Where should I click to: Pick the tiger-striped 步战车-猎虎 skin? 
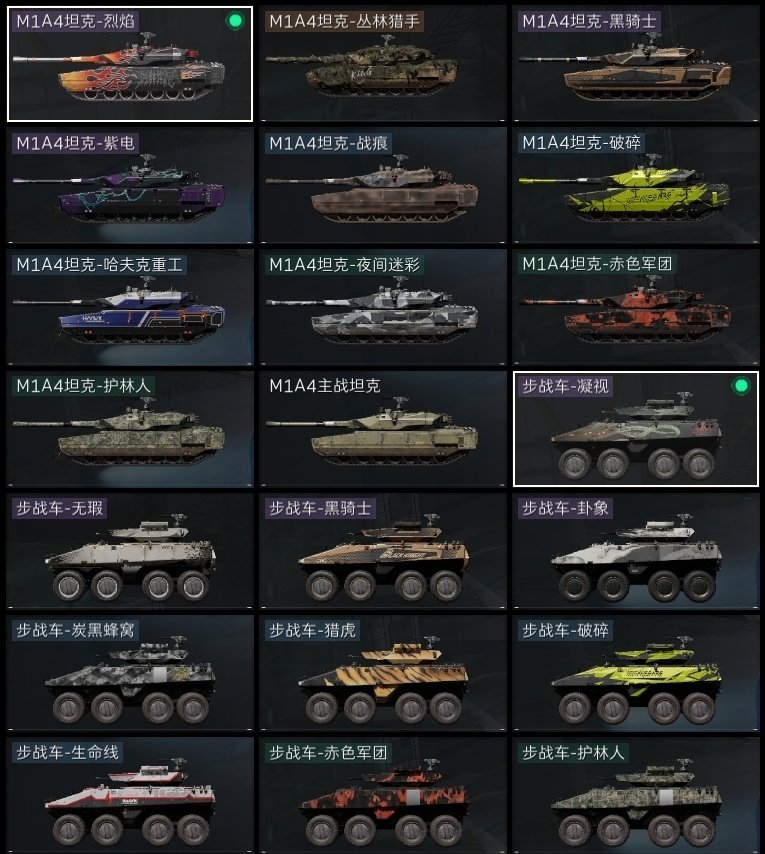tap(383, 673)
